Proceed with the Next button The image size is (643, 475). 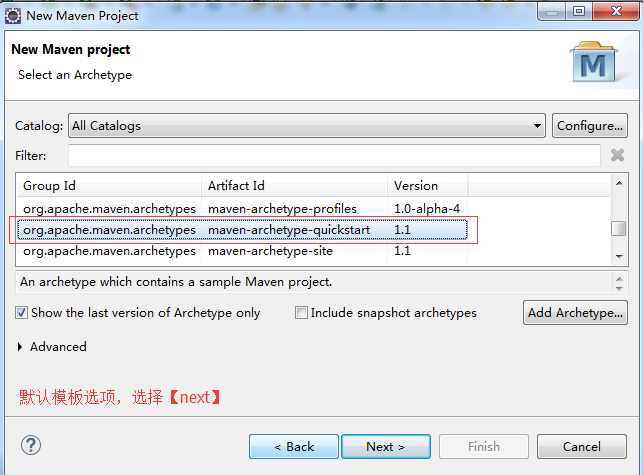[x=386, y=446]
